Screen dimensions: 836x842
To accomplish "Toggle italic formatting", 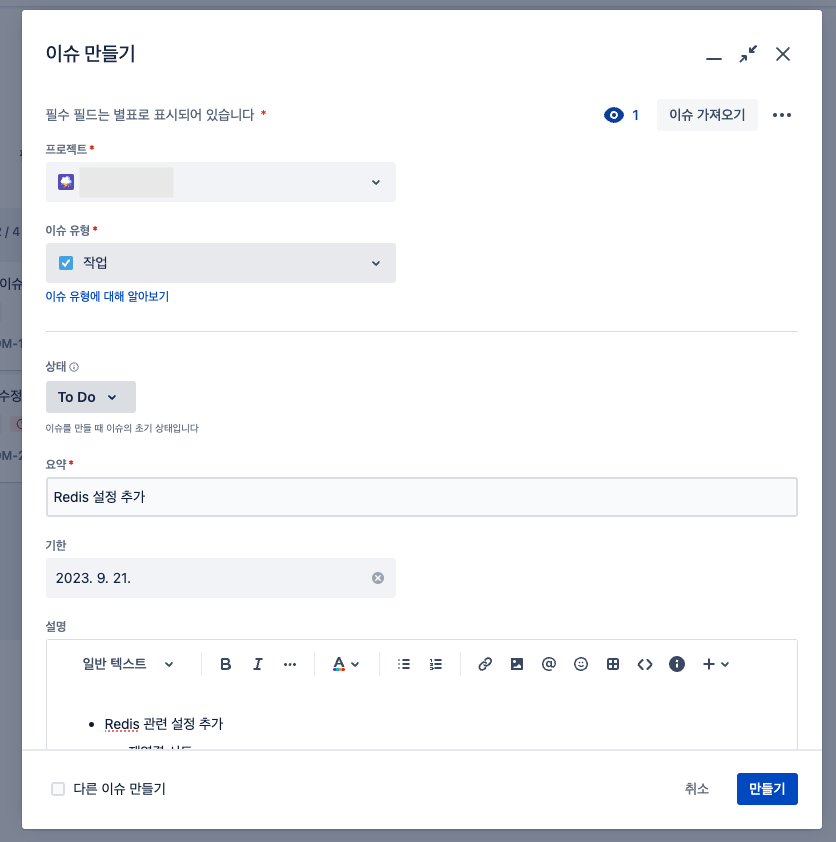I will point(258,664).
